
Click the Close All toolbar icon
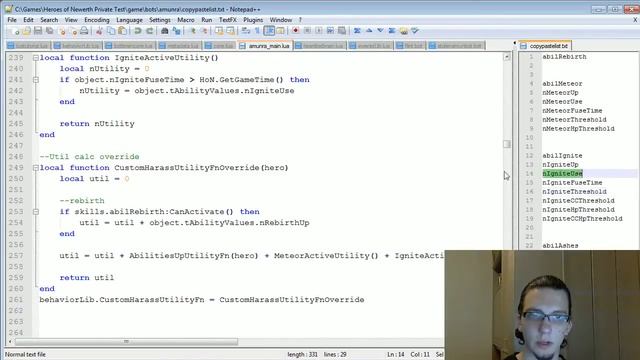pyautogui.click(x=73, y=31)
